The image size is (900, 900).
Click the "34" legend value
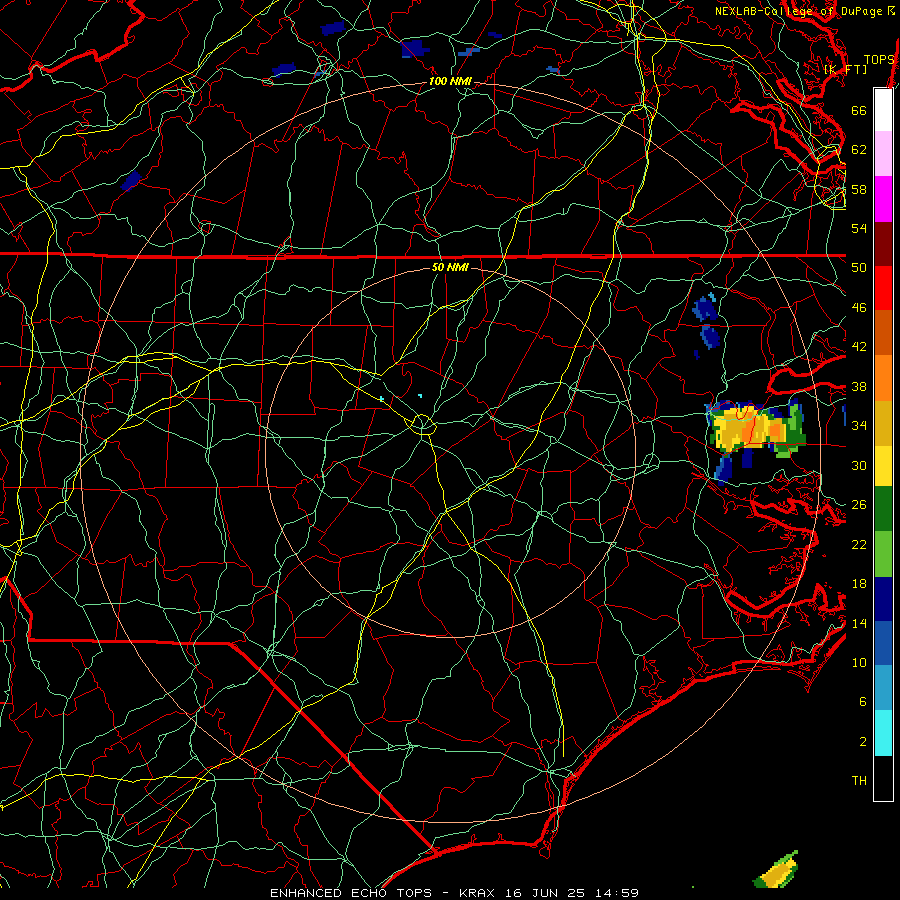pos(859,425)
